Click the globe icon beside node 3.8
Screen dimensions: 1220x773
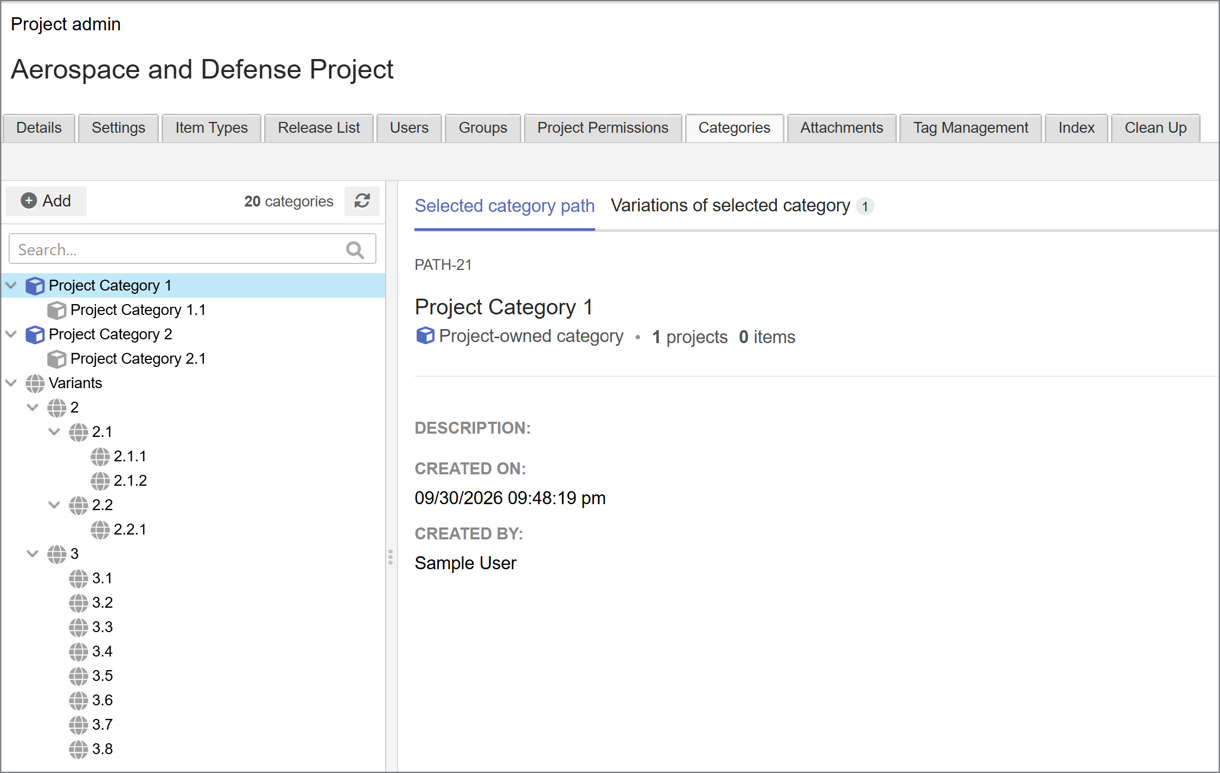click(79, 749)
